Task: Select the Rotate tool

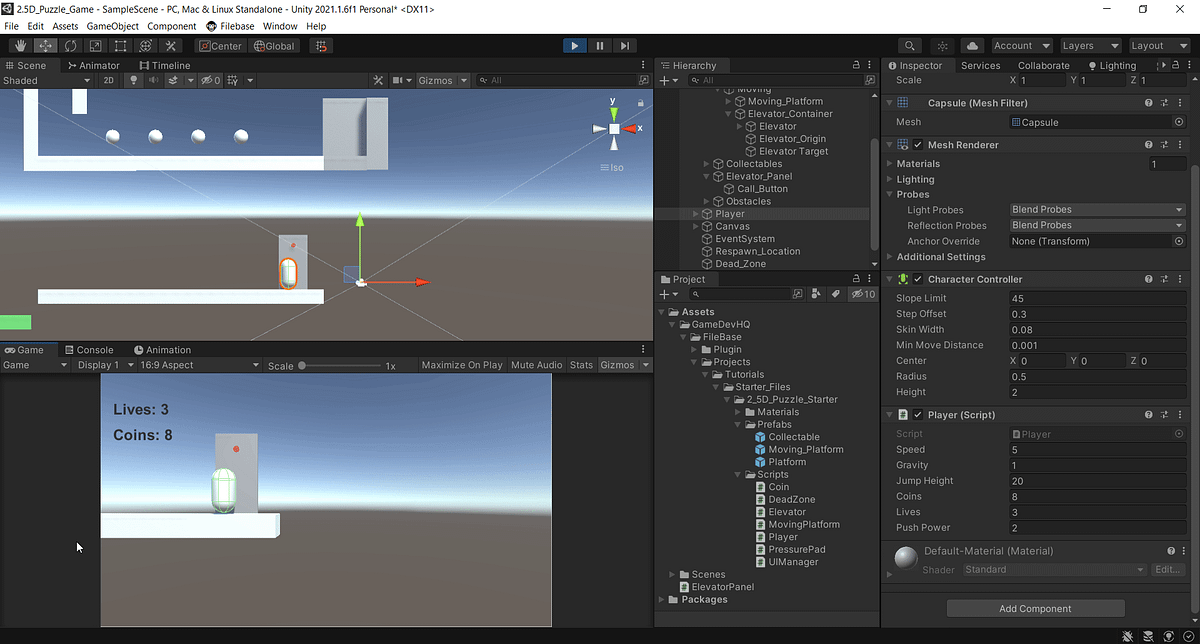Action: click(x=70, y=45)
